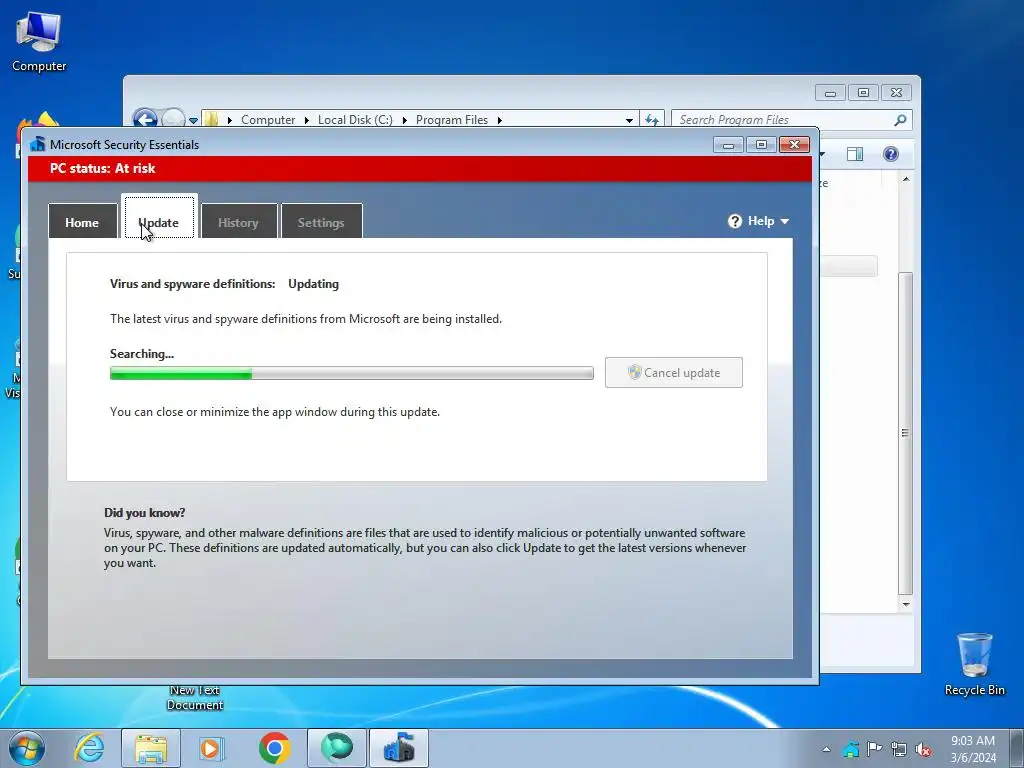Screen dimensions: 1024x768
Task: Click Local Disk (C:) breadcrumb
Action: tap(355, 120)
